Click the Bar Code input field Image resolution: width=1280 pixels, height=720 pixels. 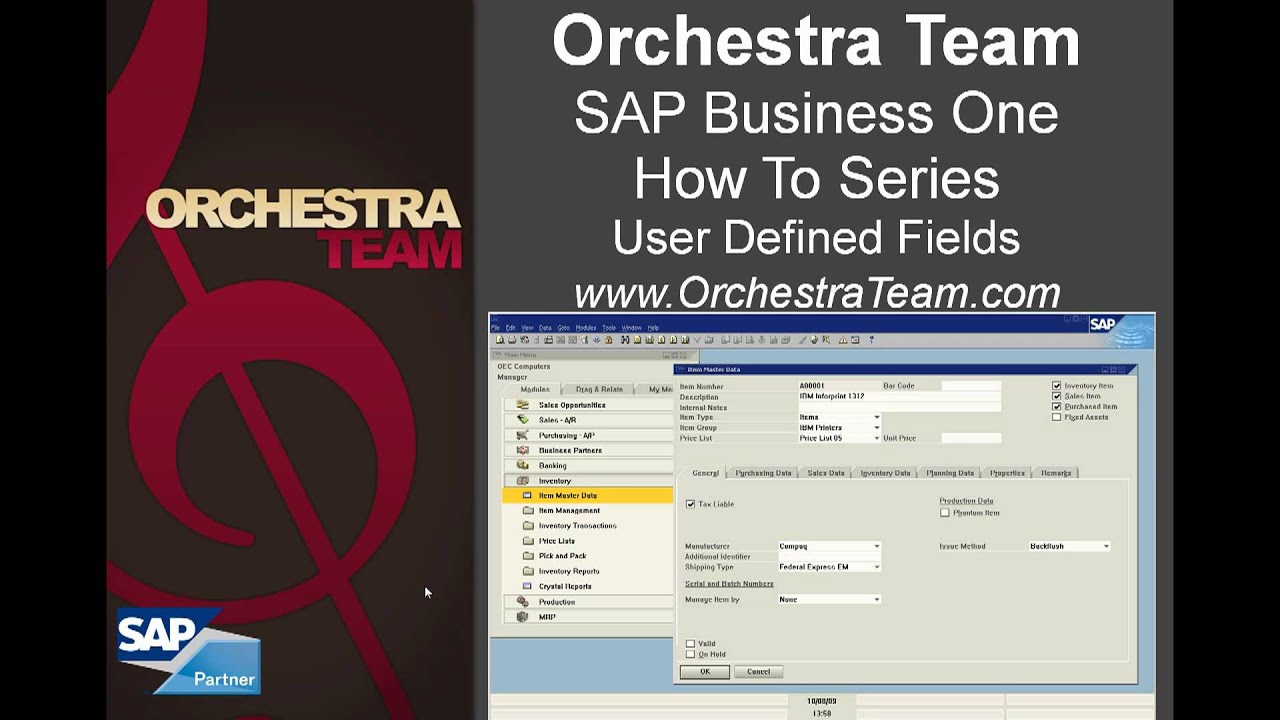(x=971, y=386)
